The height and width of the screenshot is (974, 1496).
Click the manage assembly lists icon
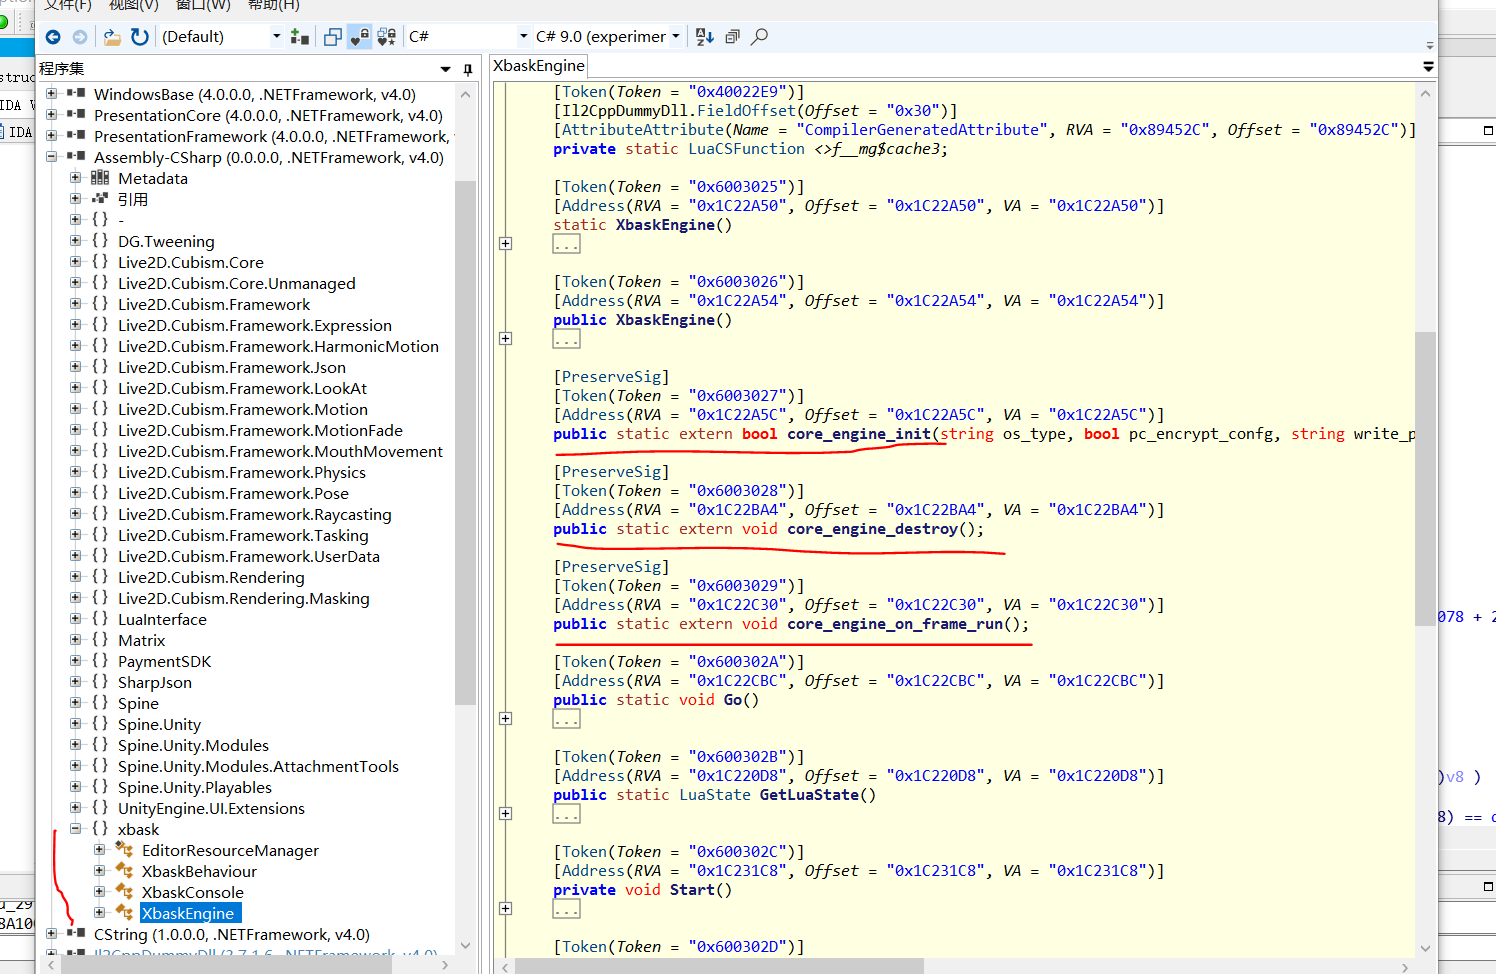click(x=299, y=37)
